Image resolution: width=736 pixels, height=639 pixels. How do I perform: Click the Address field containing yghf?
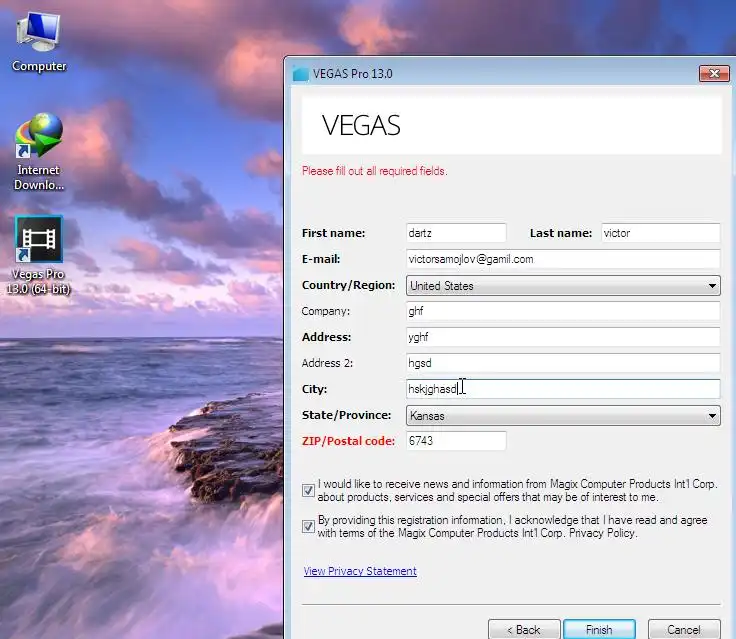point(563,337)
